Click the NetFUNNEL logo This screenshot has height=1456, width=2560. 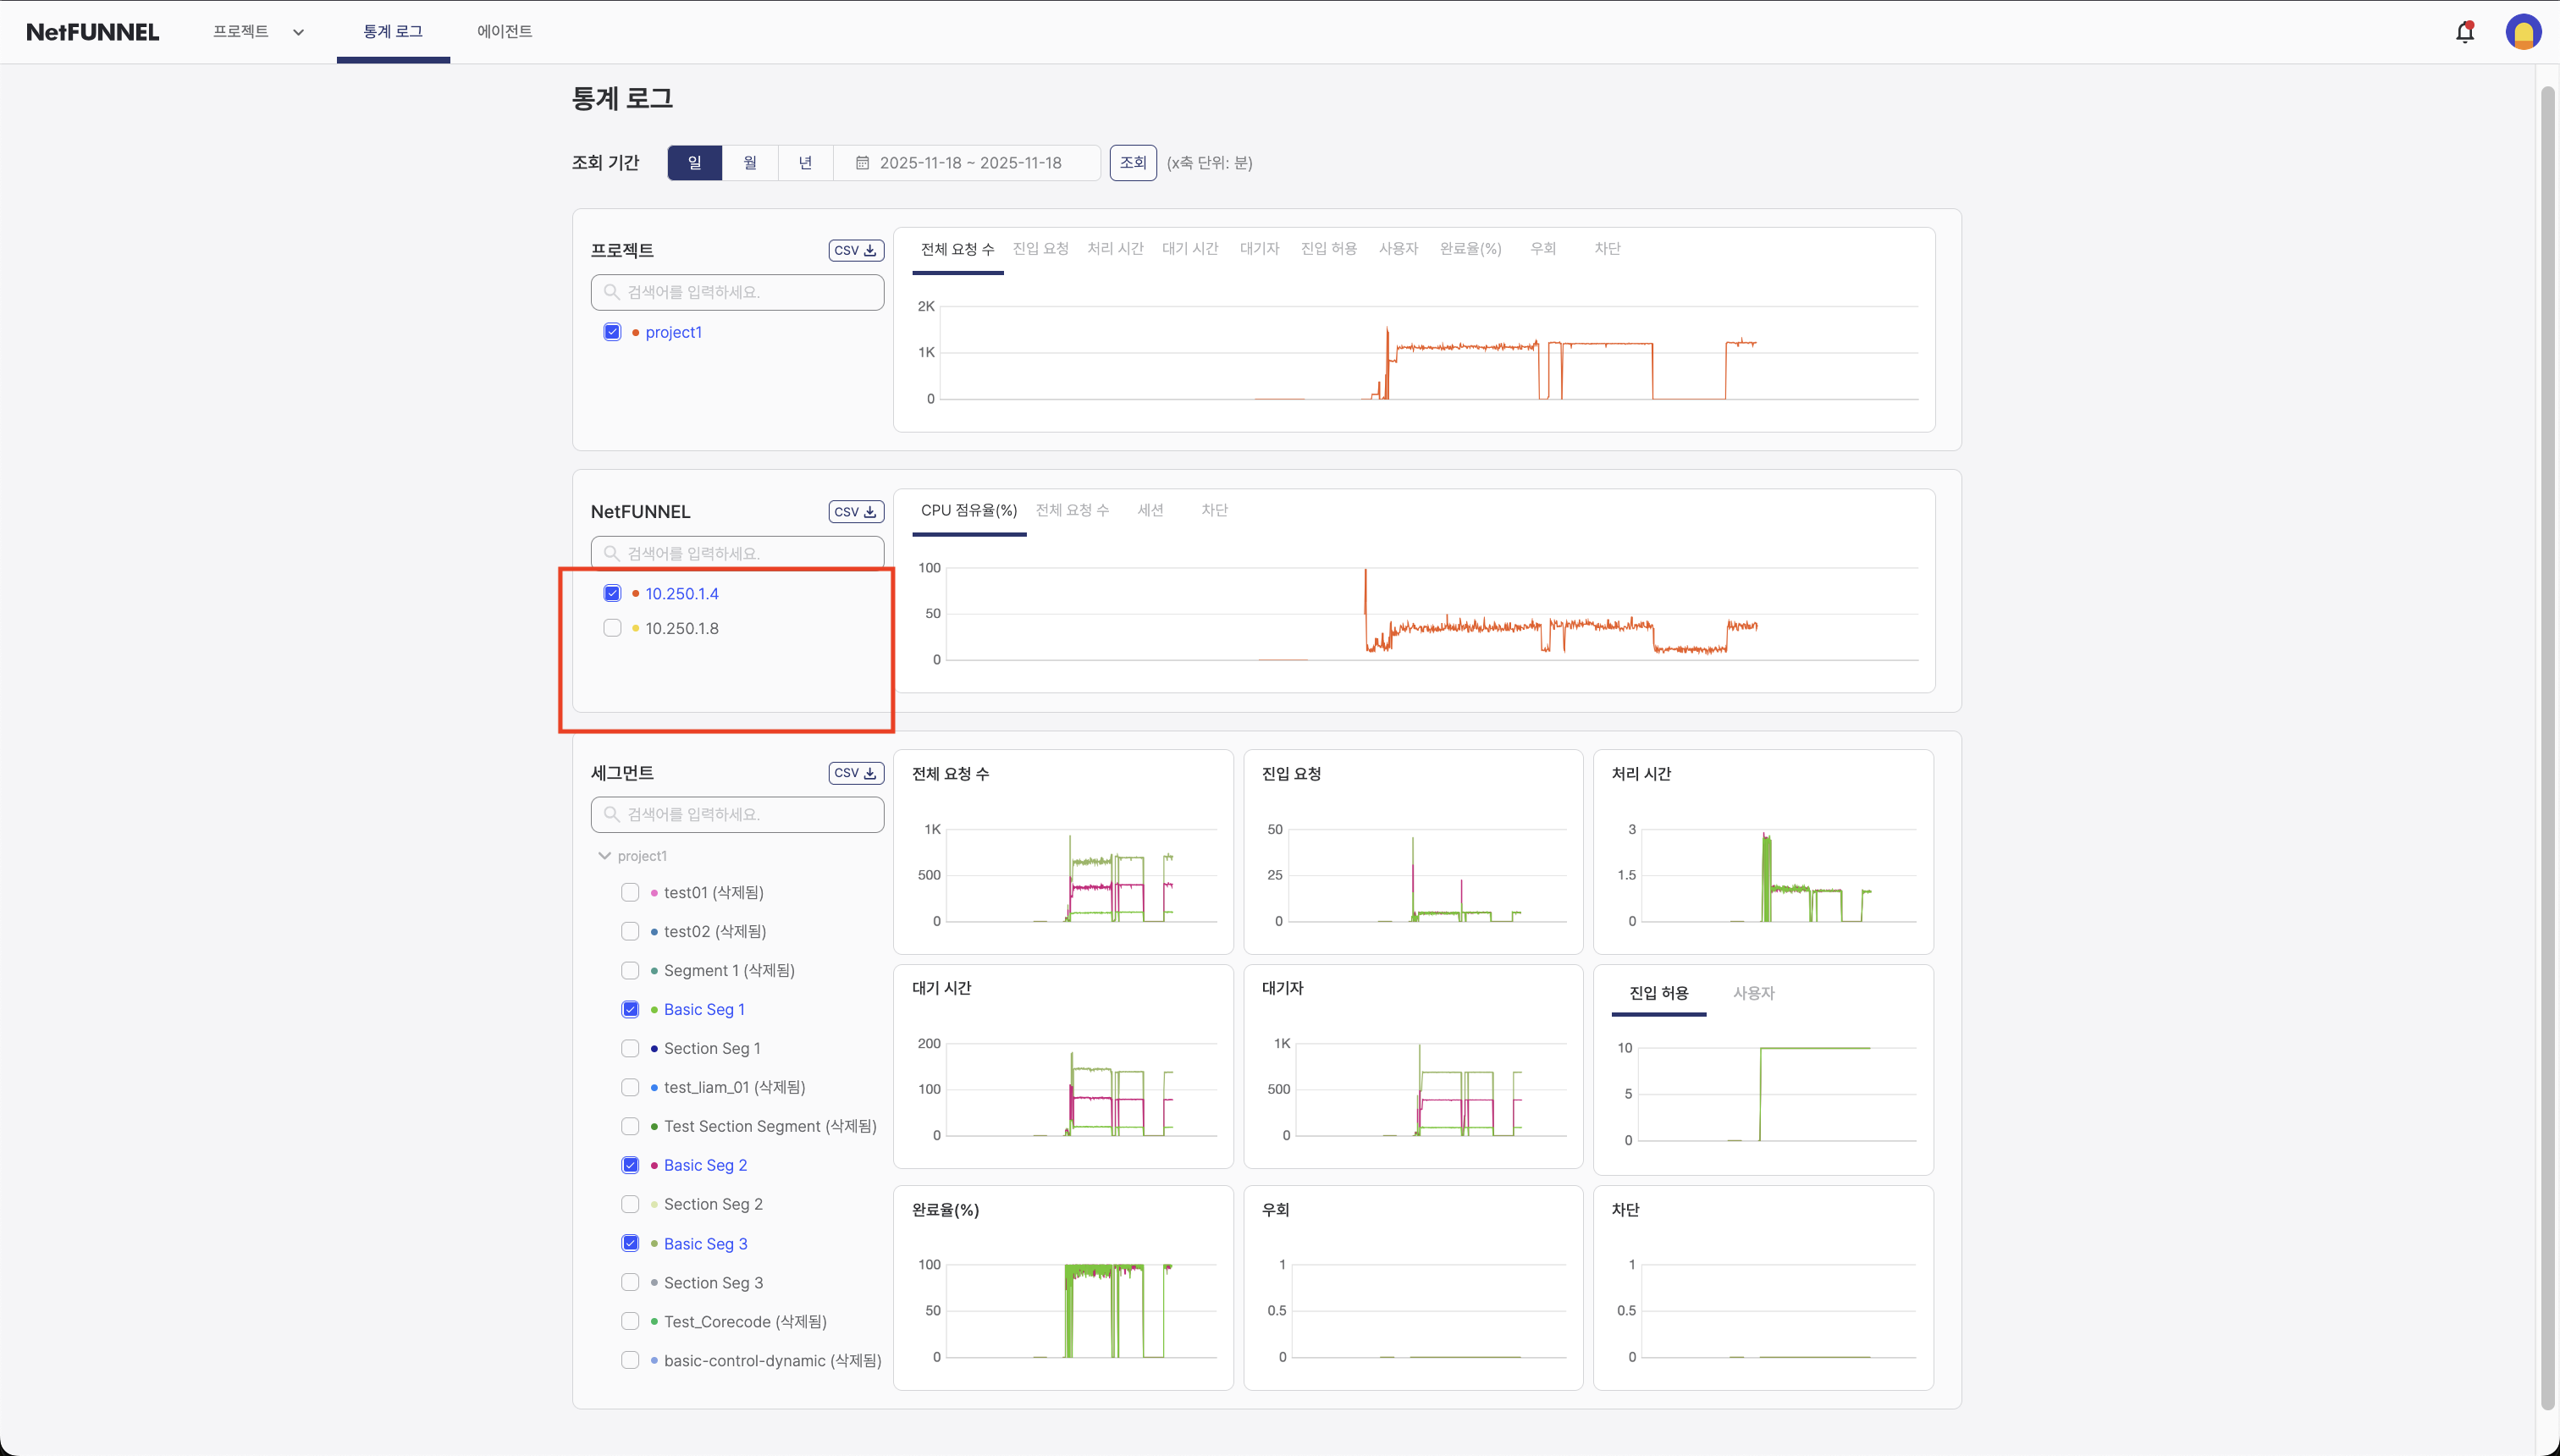[x=92, y=31]
